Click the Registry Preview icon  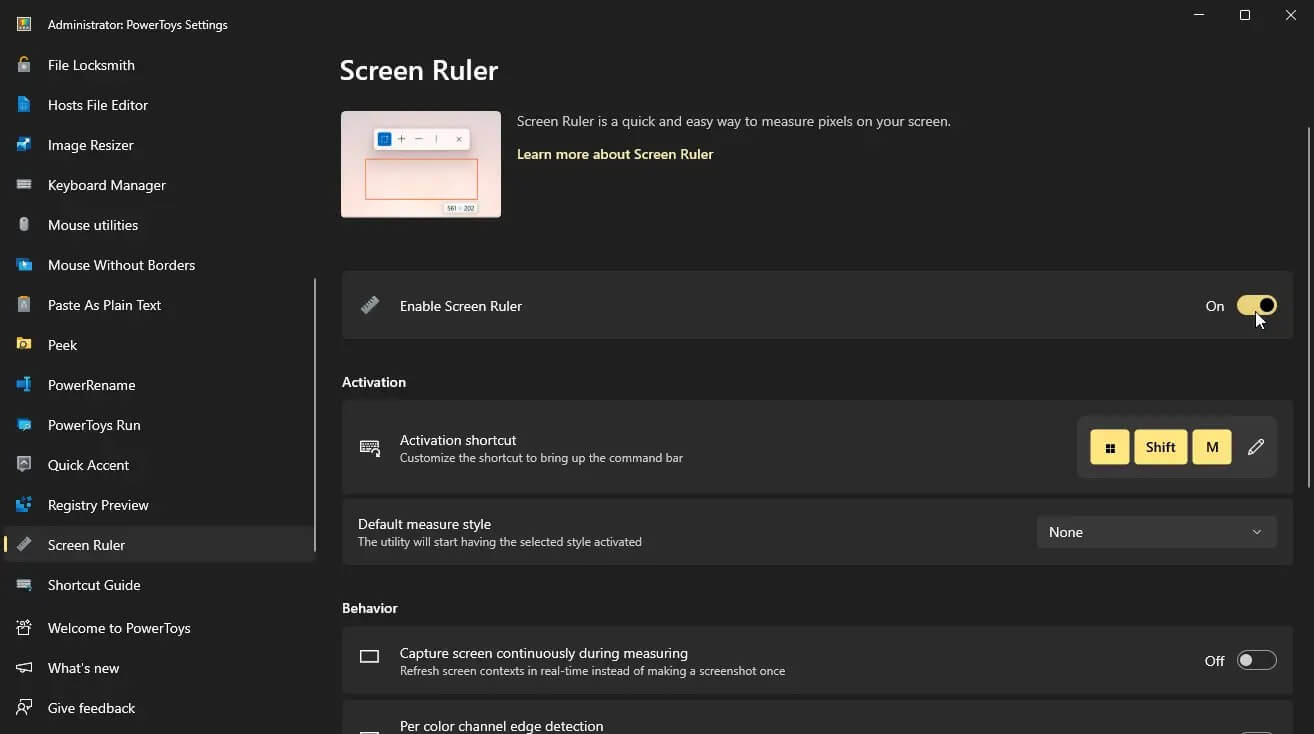tap(24, 505)
